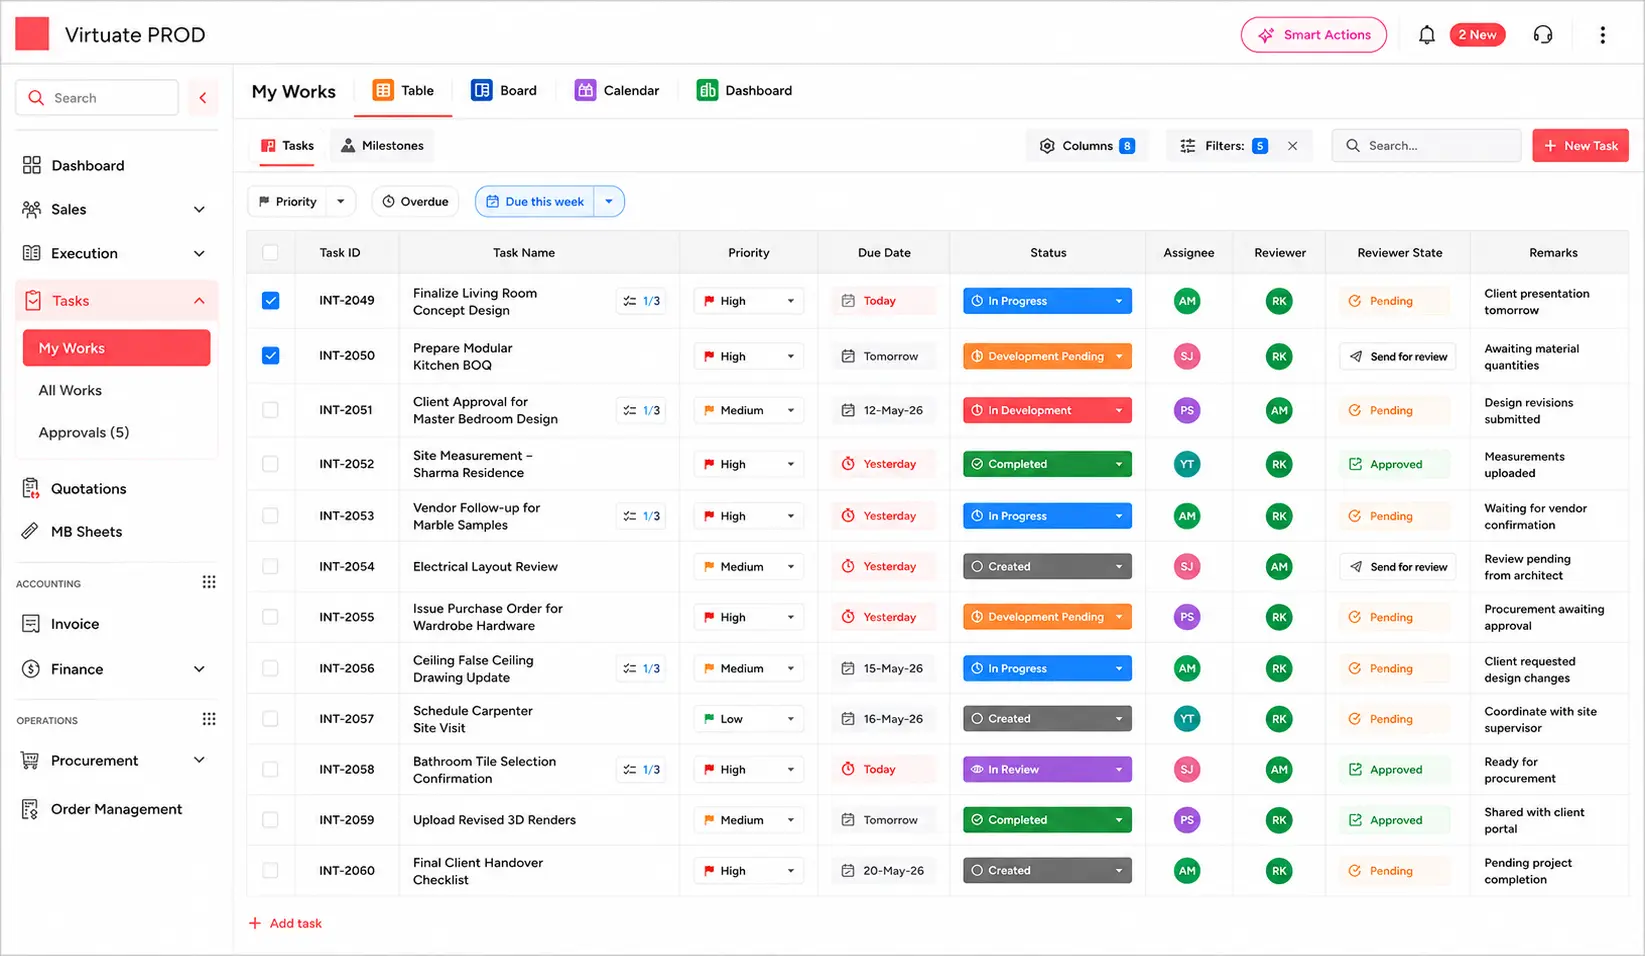Select the Tasks tab
The width and height of the screenshot is (1645, 956).
[x=287, y=146]
